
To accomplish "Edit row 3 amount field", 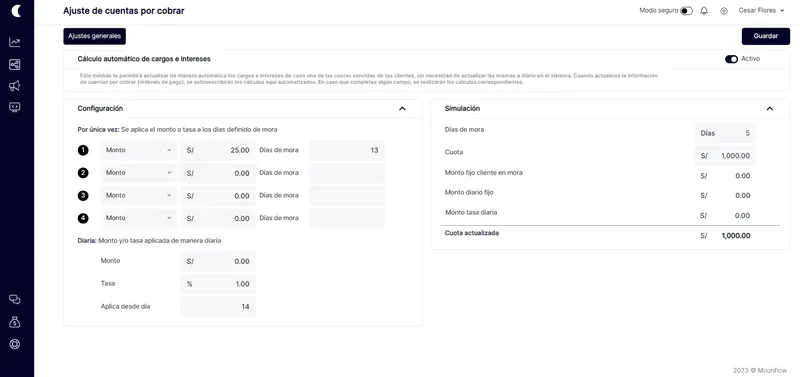I will [x=218, y=195].
